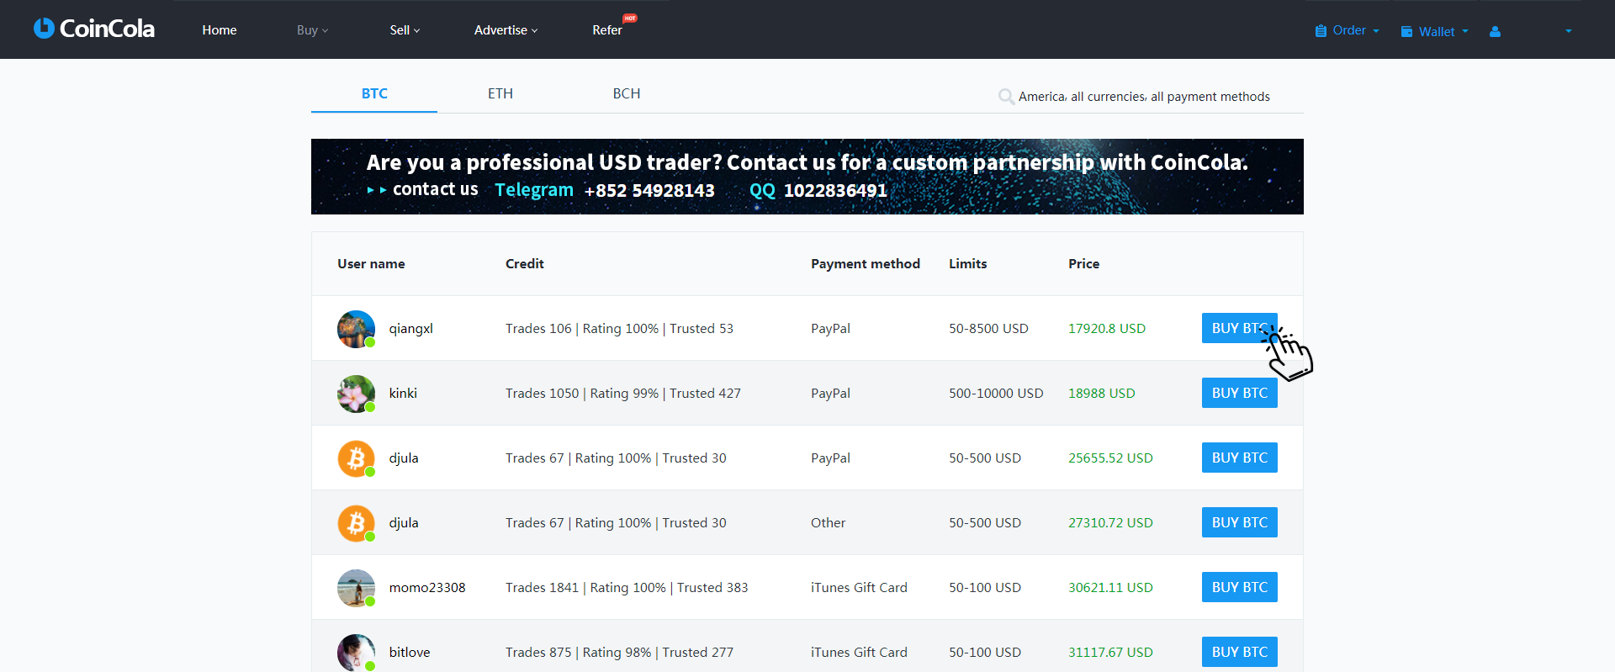Viewport: 1615px width, 672px height.
Task: Click momo23308's iTunes Gift Card cell
Action: 859,588
